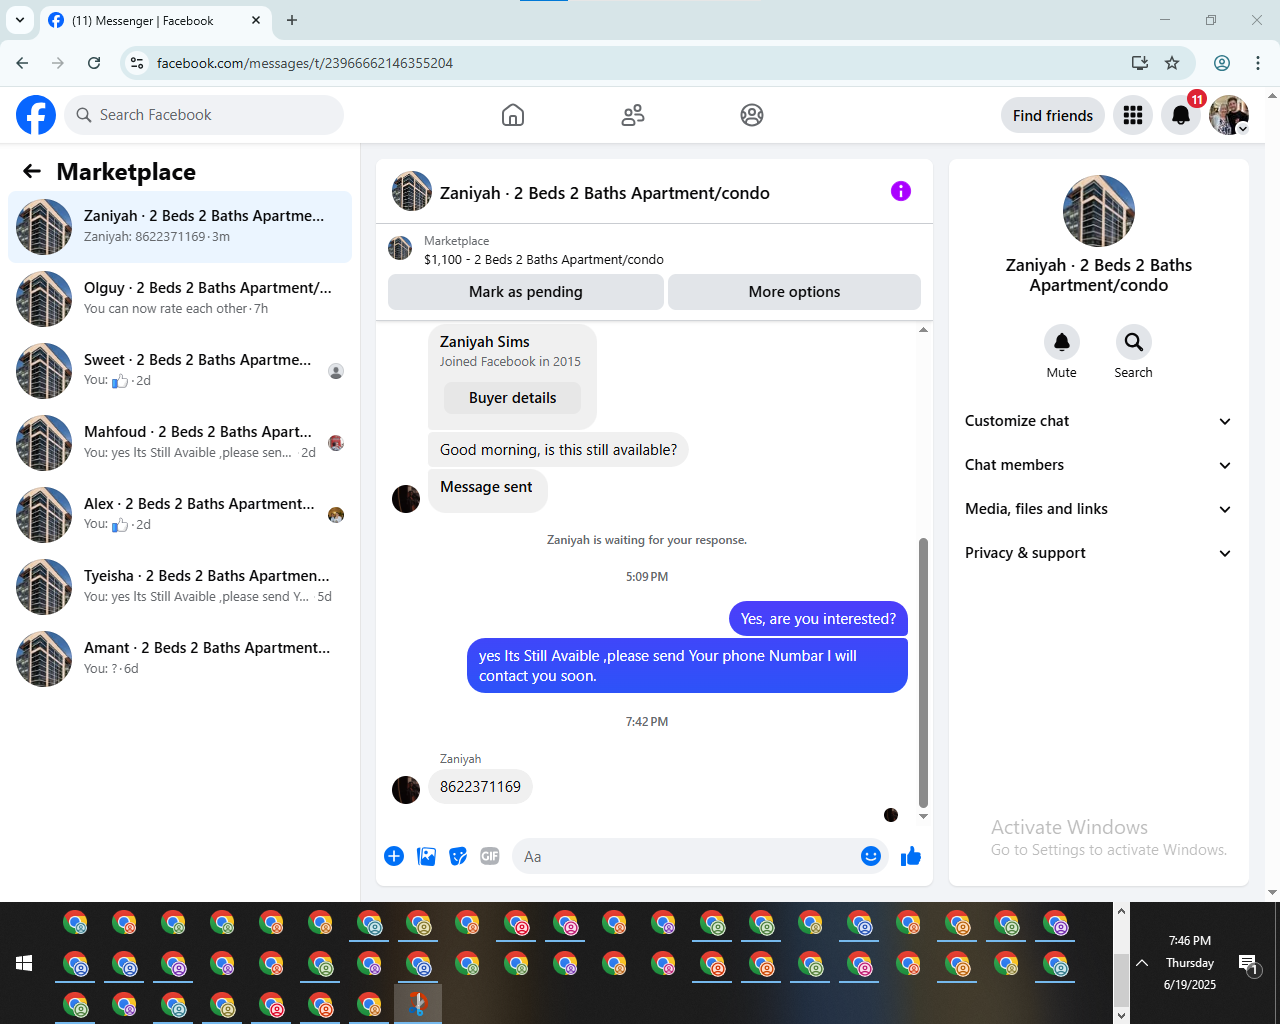Click "Good morning, is this still available?" message
Image resolution: width=1280 pixels, height=1024 pixels.
[x=558, y=450]
